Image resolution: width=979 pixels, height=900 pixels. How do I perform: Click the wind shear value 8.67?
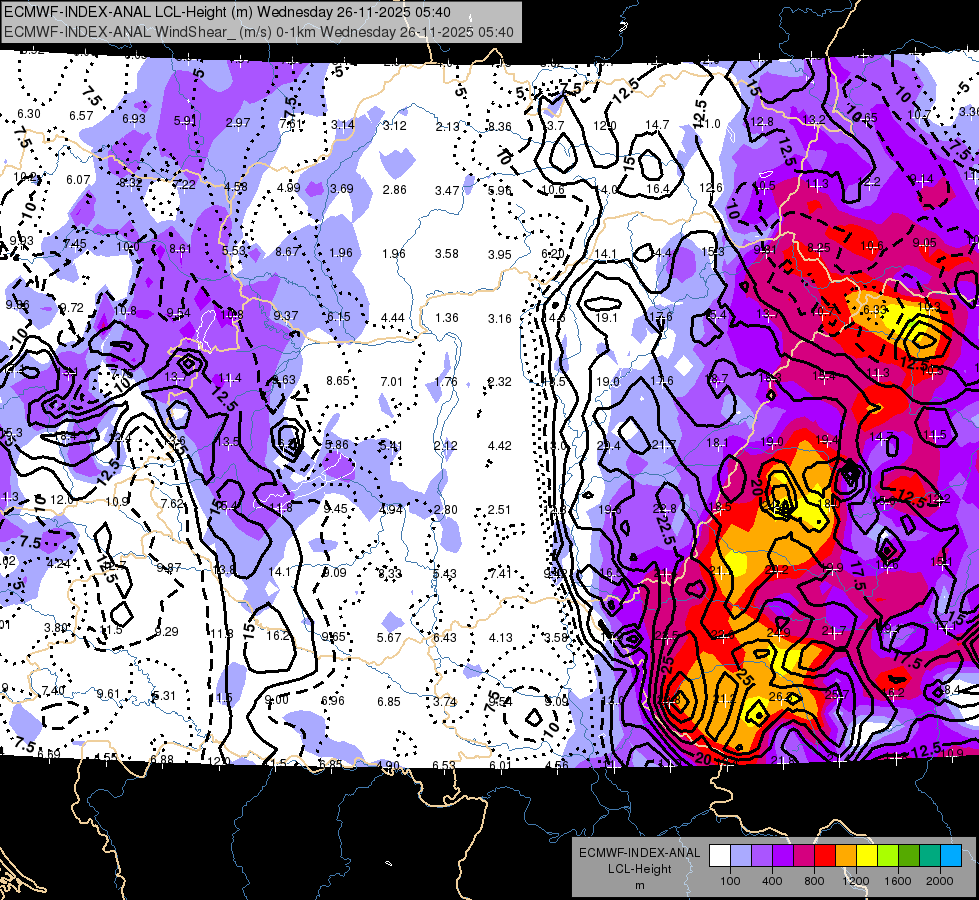point(287,252)
